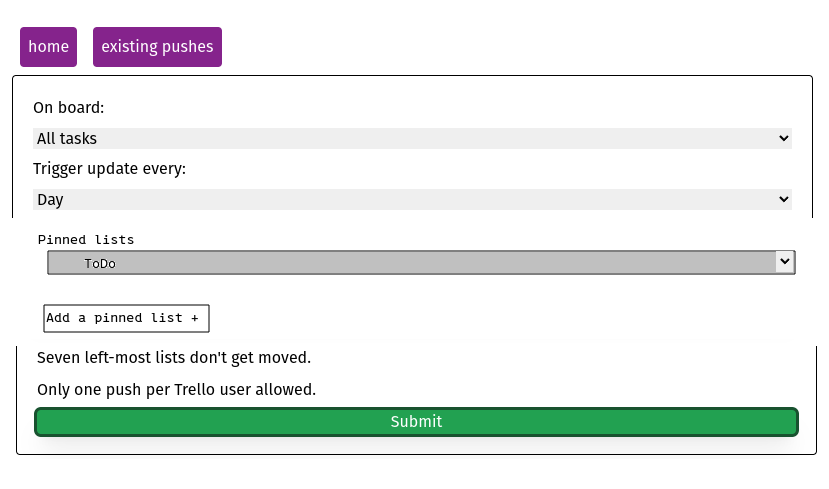Click the "Pinned lists" heading

tap(86, 240)
